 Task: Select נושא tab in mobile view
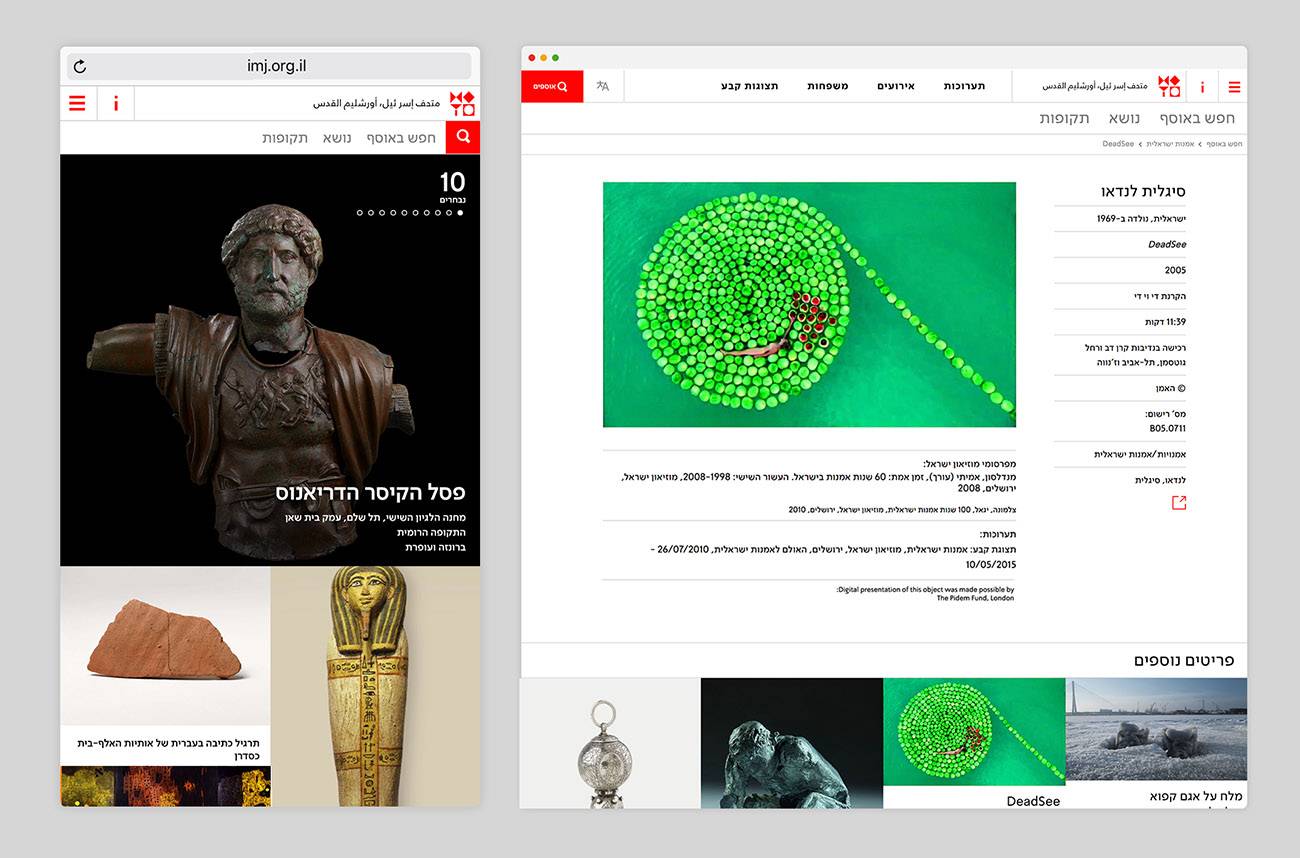click(337, 138)
